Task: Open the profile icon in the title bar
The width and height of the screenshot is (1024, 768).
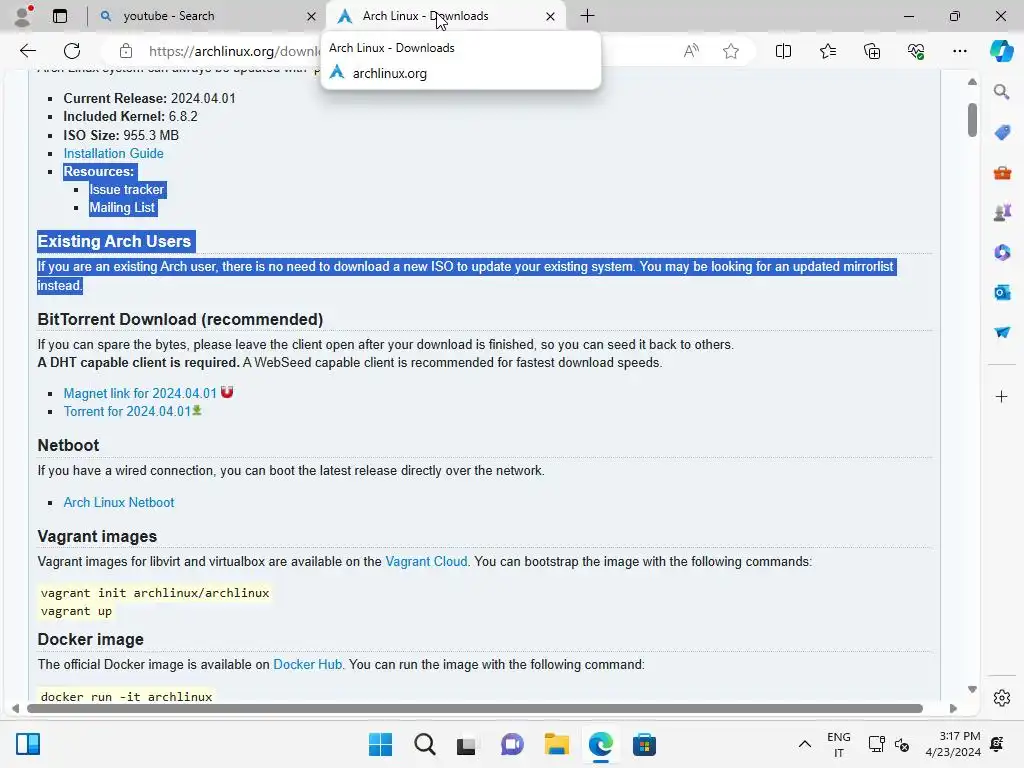Action: [24, 16]
